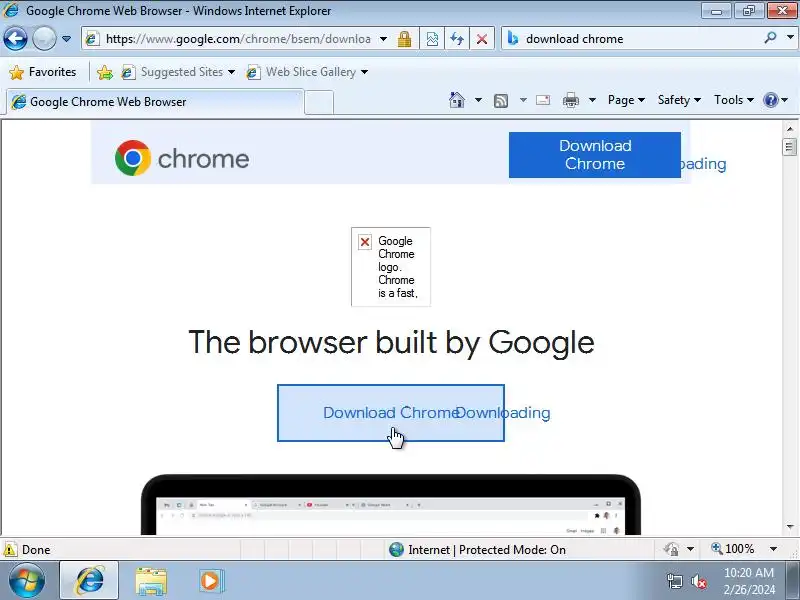Click the muted volume tray icon
This screenshot has height=600, width=800.
[x=698, y=581]
